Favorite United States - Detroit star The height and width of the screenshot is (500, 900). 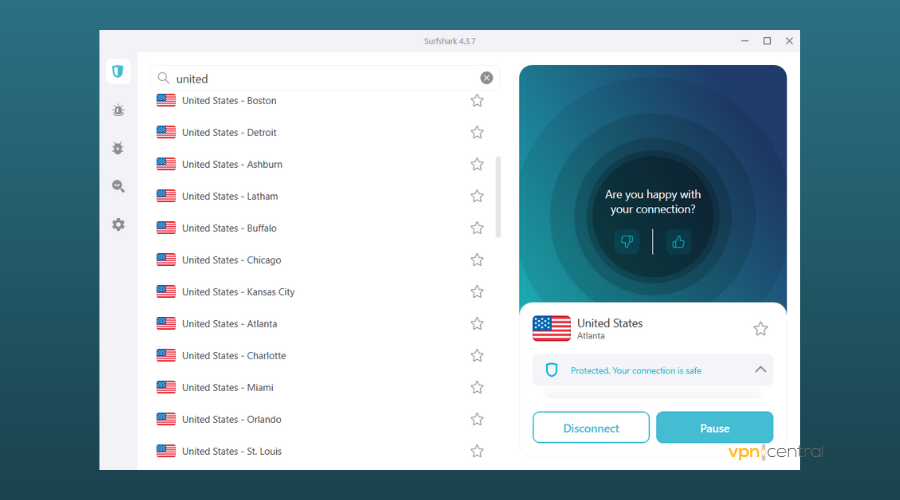coord(477,133)
